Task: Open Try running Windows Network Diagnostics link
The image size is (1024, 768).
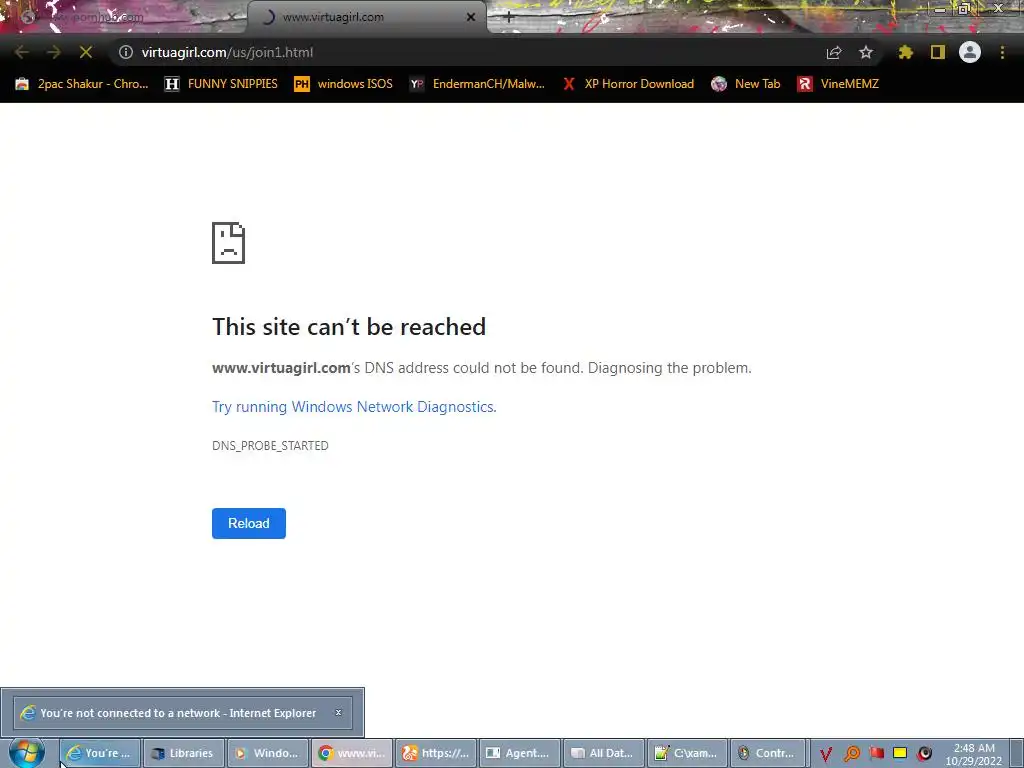Action: pos(354,407)
